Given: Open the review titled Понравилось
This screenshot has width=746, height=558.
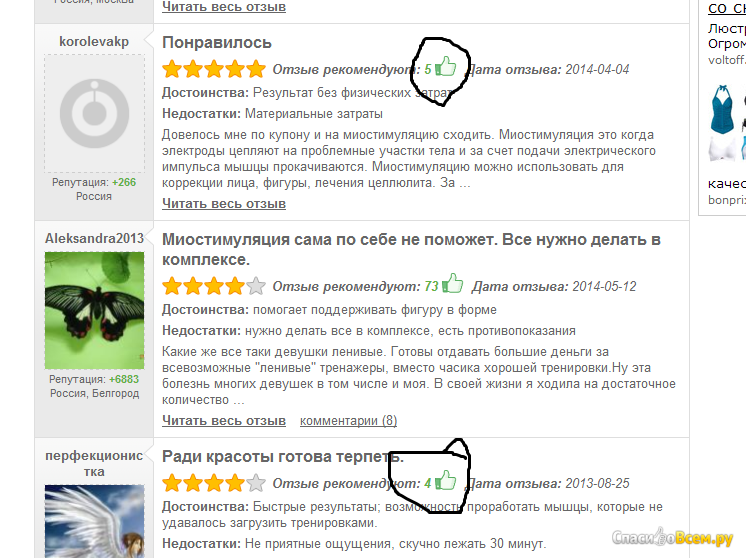Looking at the screenshot, I should pyautogui.click(x=217, y=42).
